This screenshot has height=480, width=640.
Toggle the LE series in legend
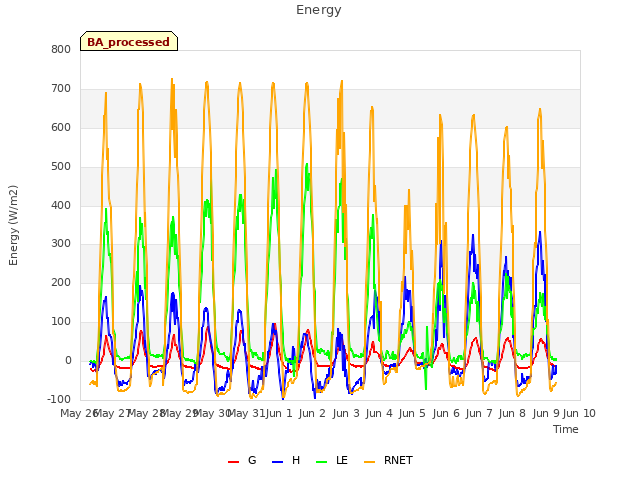tap(332, 460)
